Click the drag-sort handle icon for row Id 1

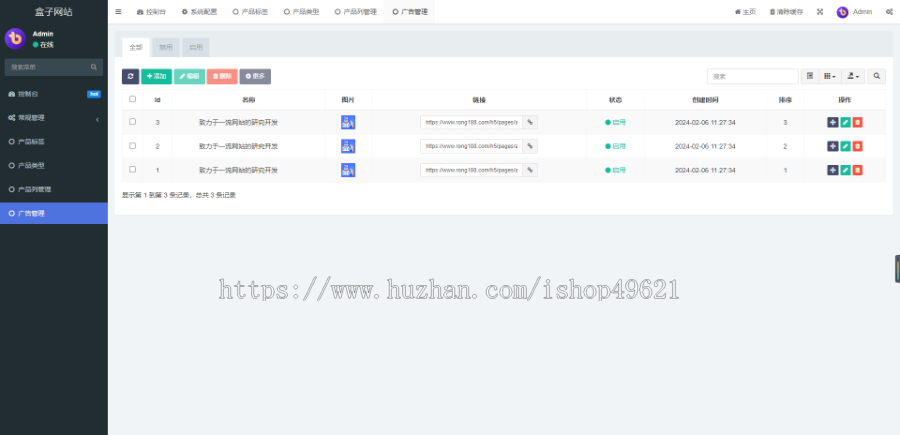tap(833, 170)
